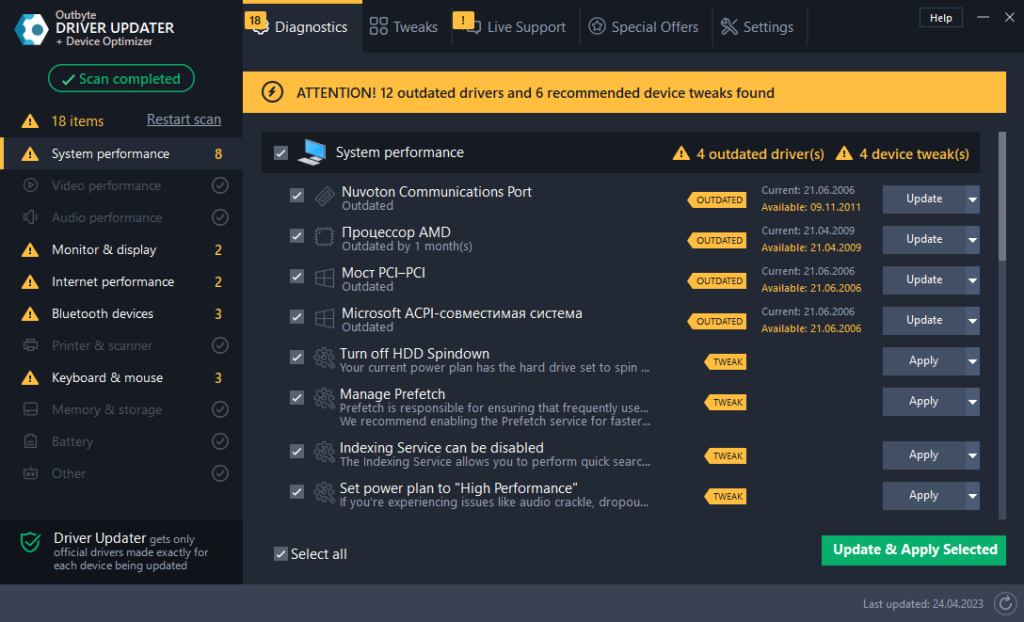Image resolution: width=1024 pixels, height=622 pixels.
Task: Open Apply dropdown arrow for Indexing Service
Action: (x=972, y=455)
